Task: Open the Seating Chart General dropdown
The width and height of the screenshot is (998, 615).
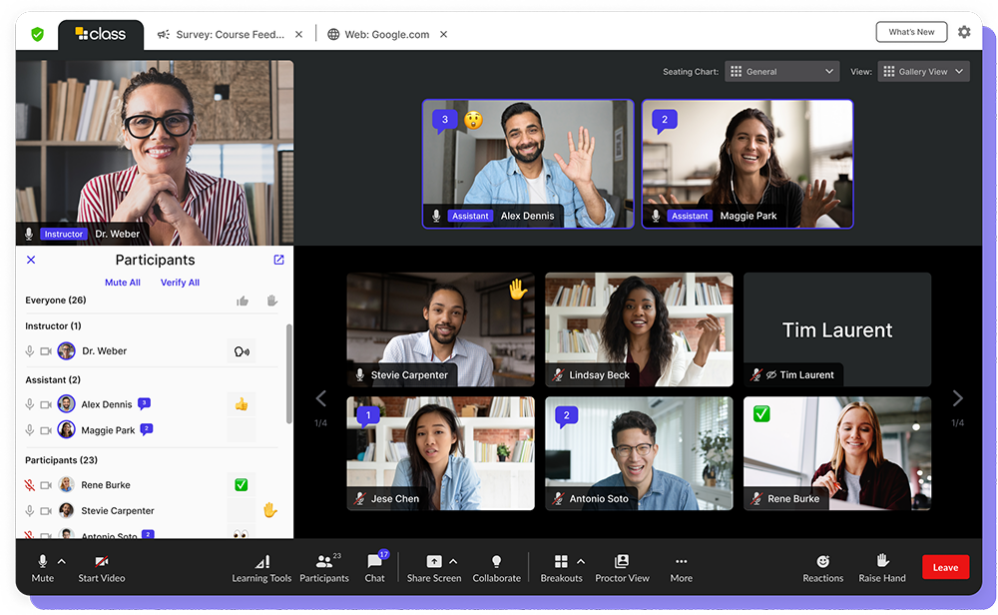Action: [x=781, y=72]
